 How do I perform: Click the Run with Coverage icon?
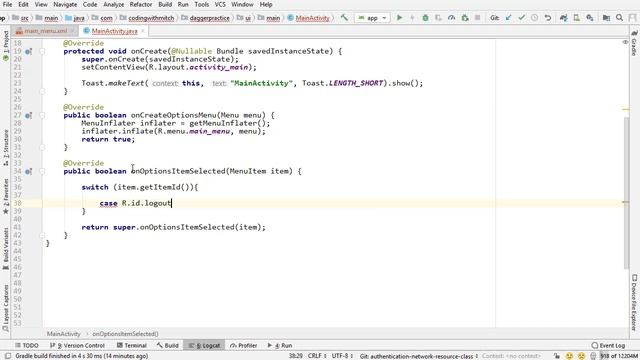point(438,18)
